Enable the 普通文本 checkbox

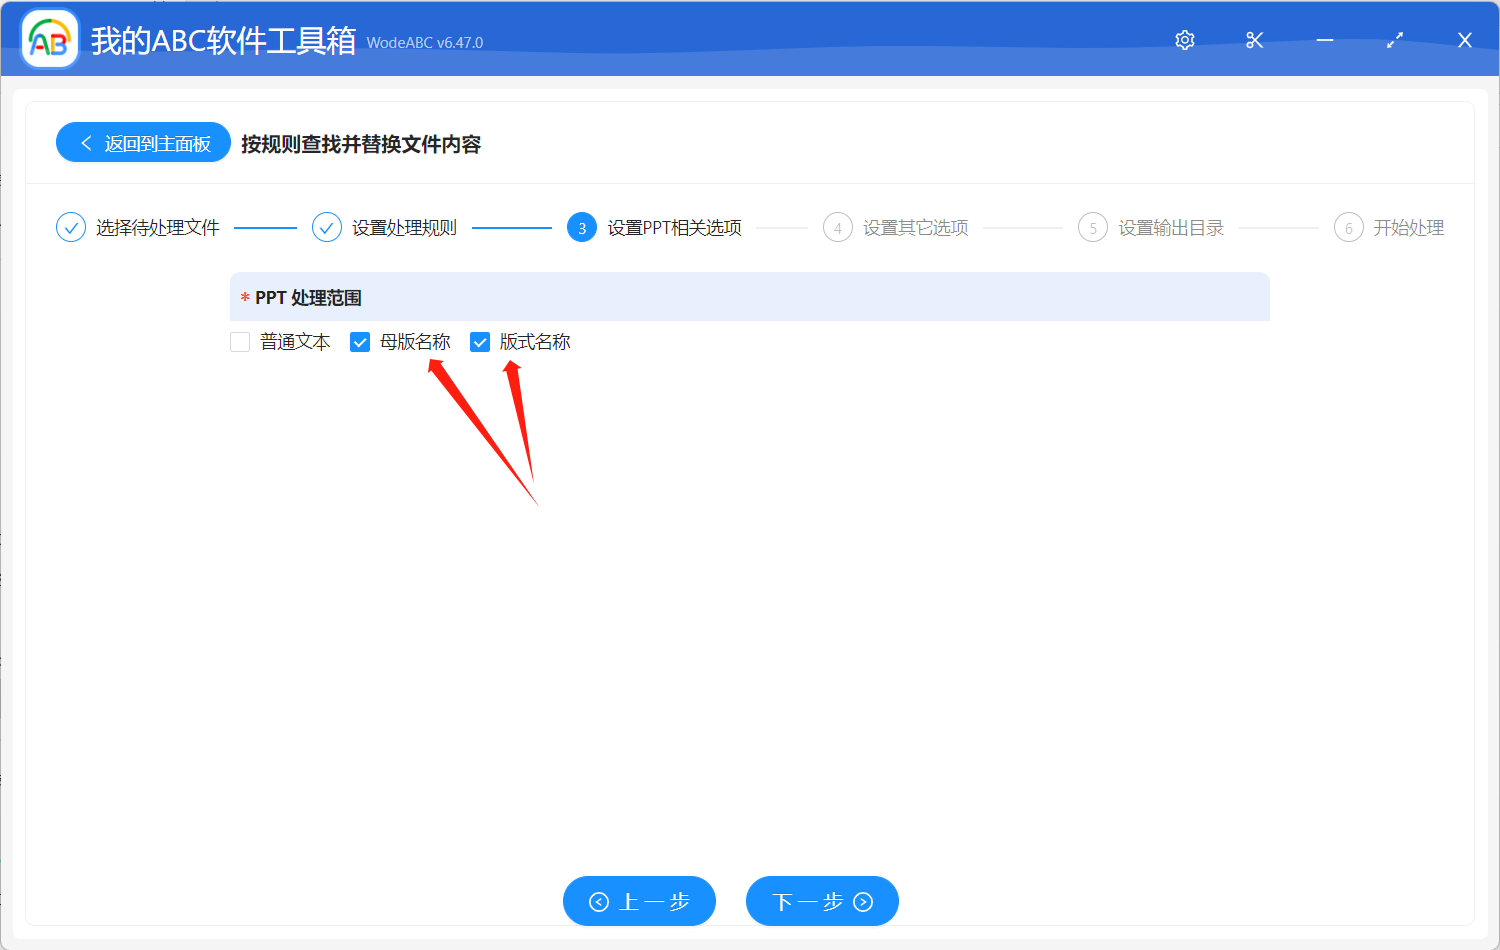(x=240, y=341)
